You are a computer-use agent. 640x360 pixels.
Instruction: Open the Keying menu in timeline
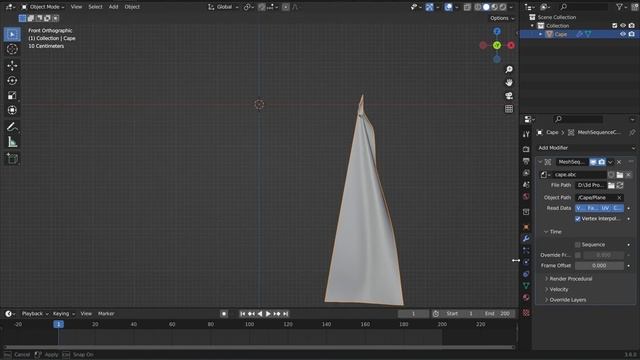coord(63,314)
